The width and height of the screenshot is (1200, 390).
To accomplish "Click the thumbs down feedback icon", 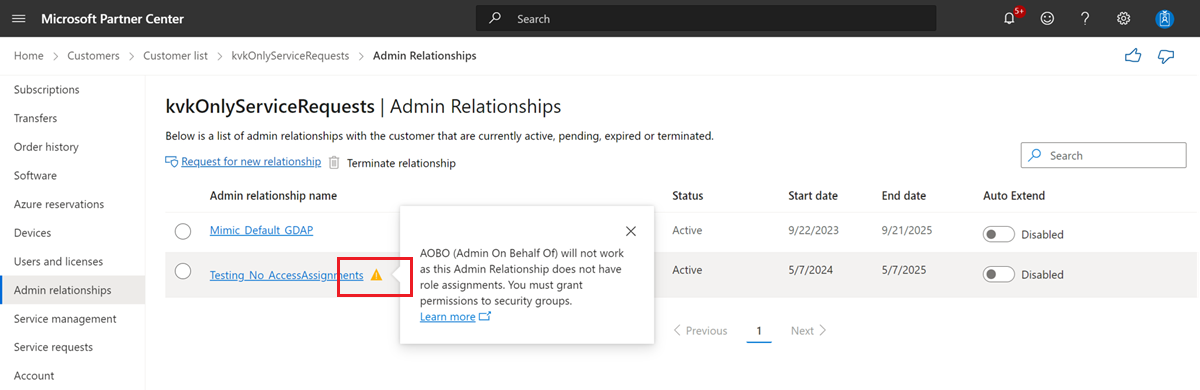I will tap(1166, 56).
